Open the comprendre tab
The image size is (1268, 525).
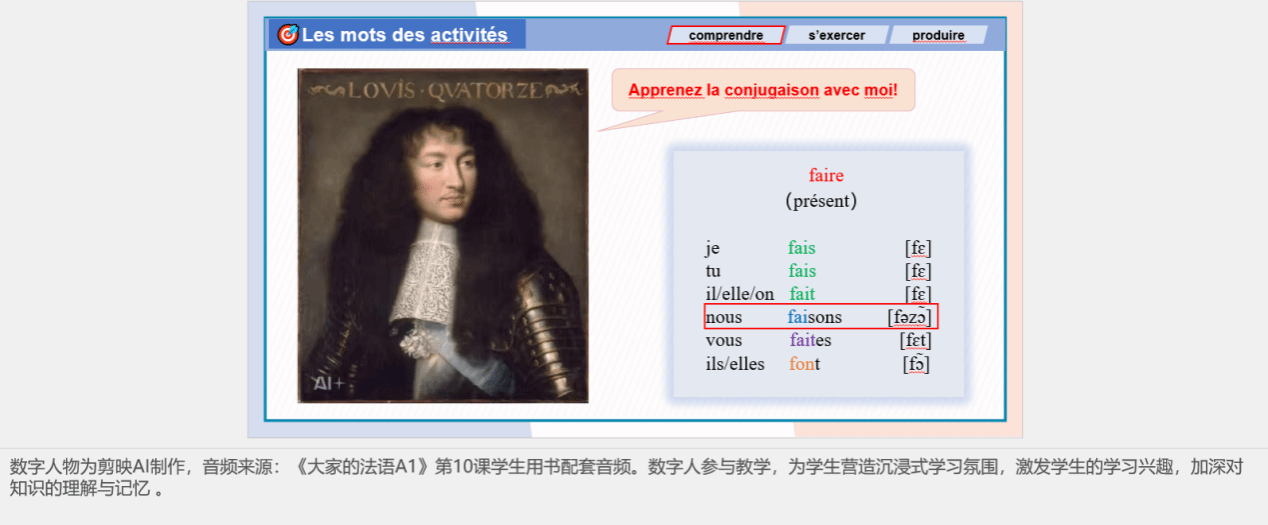point(725,36)
